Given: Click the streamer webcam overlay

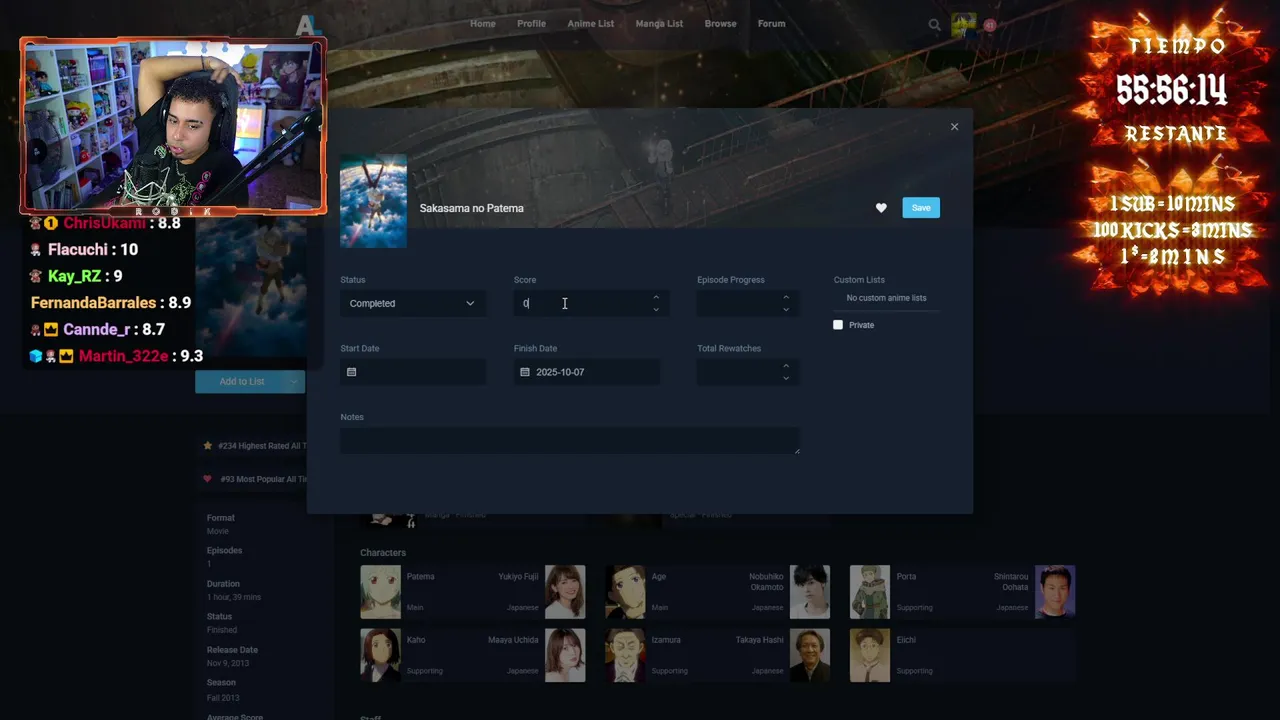Looking at the screenshot, I should (173, 126).
